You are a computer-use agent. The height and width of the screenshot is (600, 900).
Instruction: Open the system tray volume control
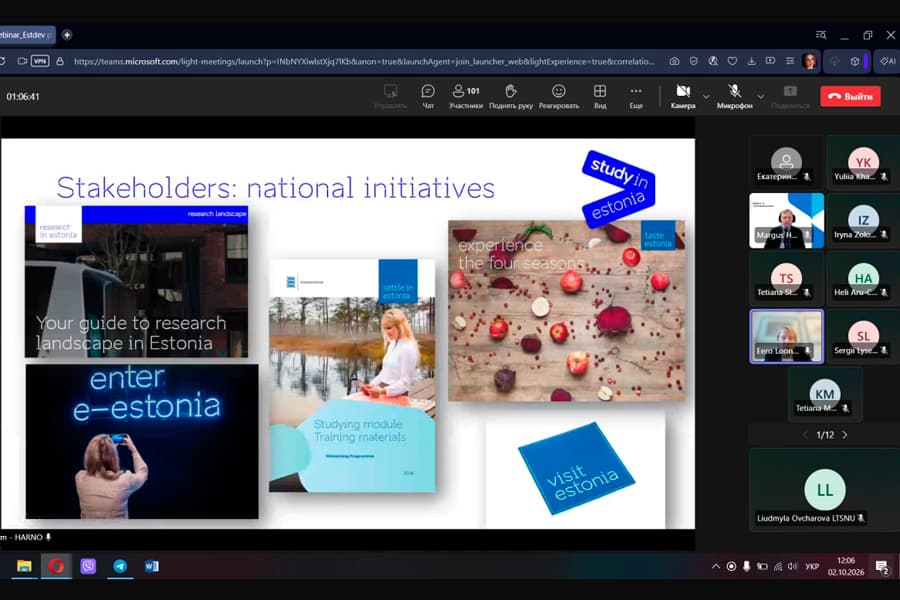pos(793,567)
